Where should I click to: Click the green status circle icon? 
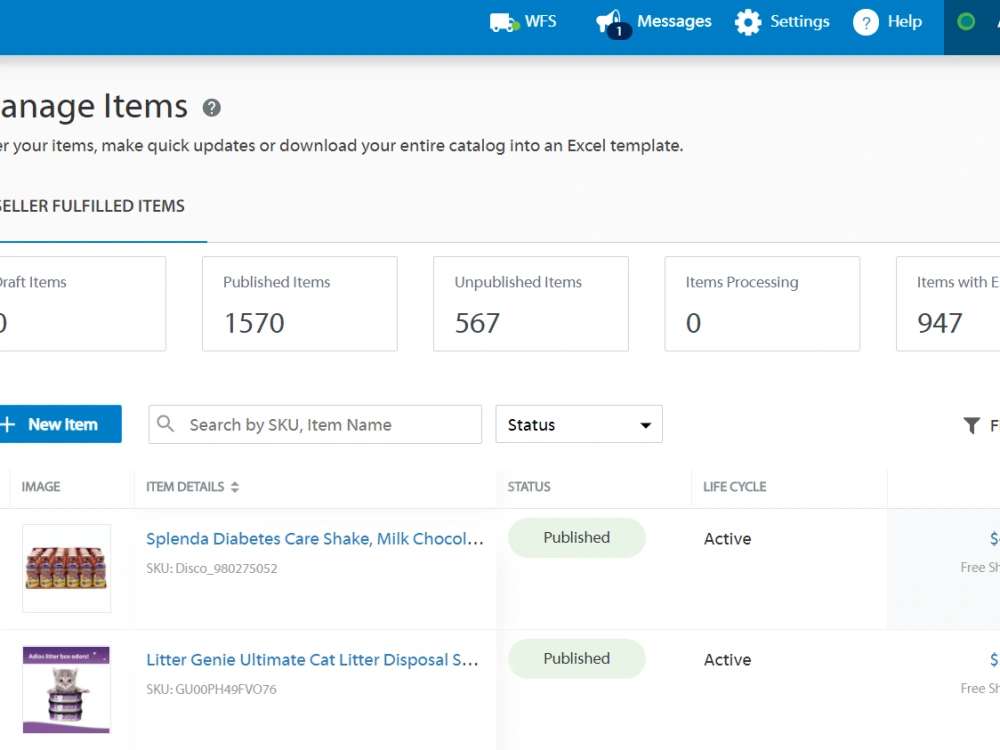pos(966,22)
